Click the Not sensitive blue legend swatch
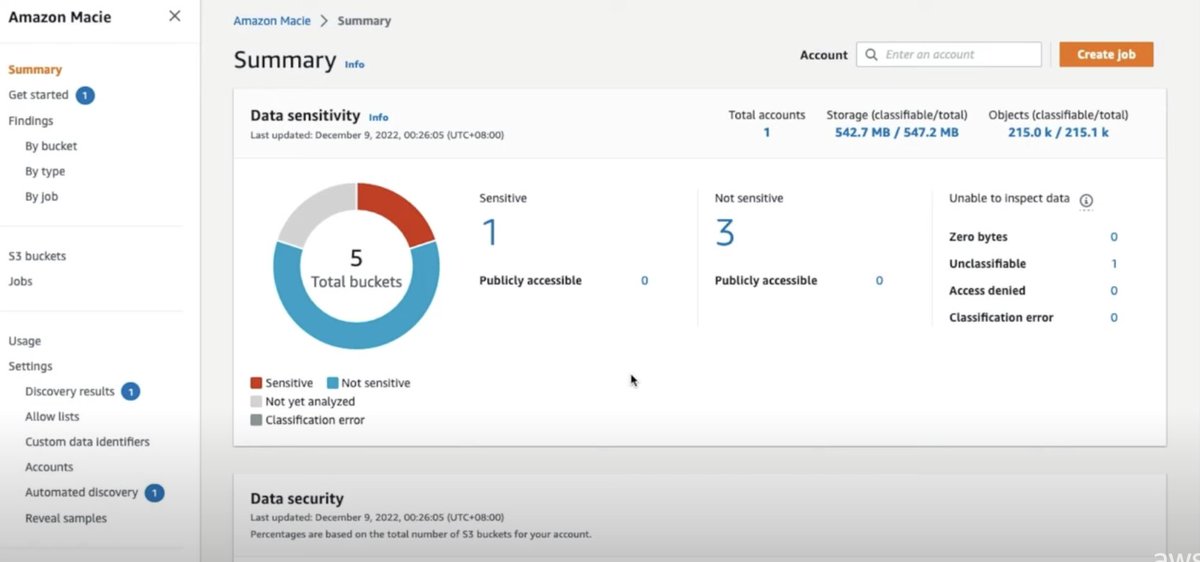 pyautogui.click(x=332, y=383)
